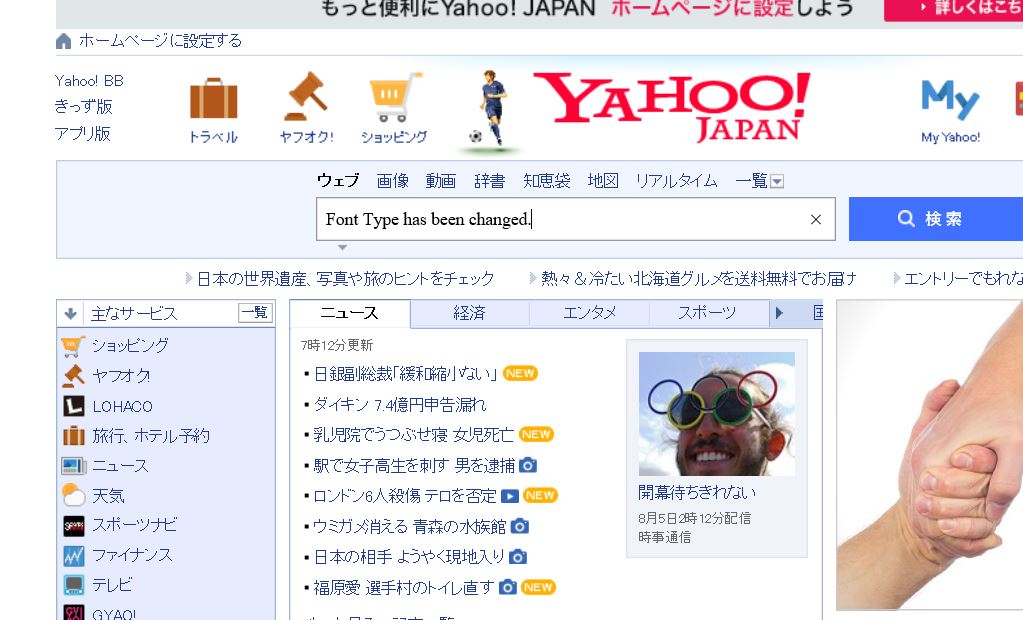Open headline ダイキン 7.4億円申告漏れ

400,405
